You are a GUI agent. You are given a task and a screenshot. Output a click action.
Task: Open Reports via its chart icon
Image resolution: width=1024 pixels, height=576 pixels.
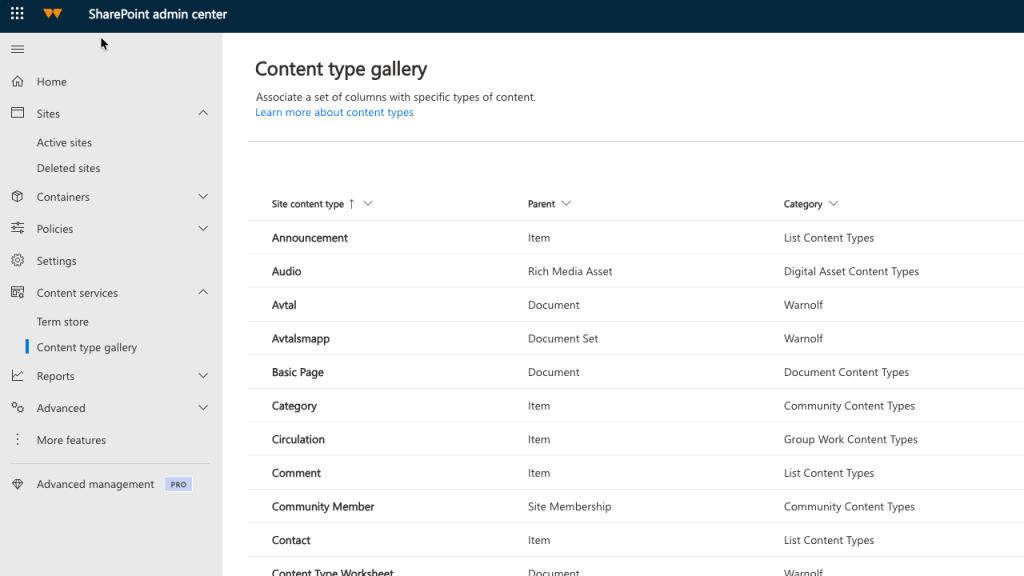click(x=17, y=375)
